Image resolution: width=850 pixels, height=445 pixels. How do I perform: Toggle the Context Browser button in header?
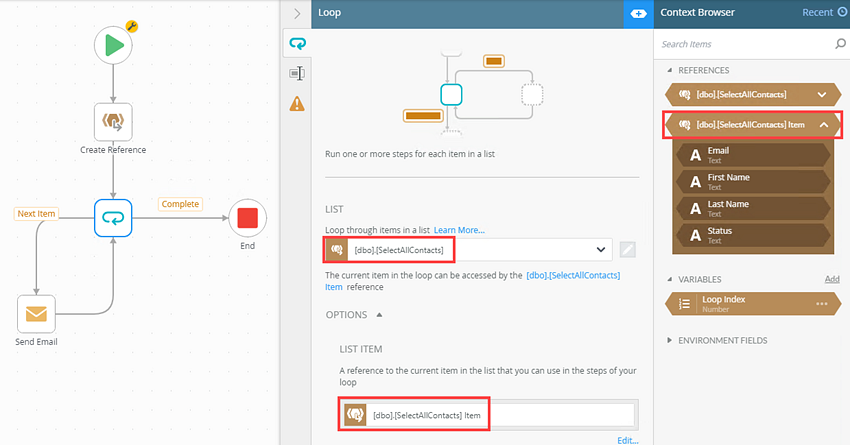[x=639, y=14]
